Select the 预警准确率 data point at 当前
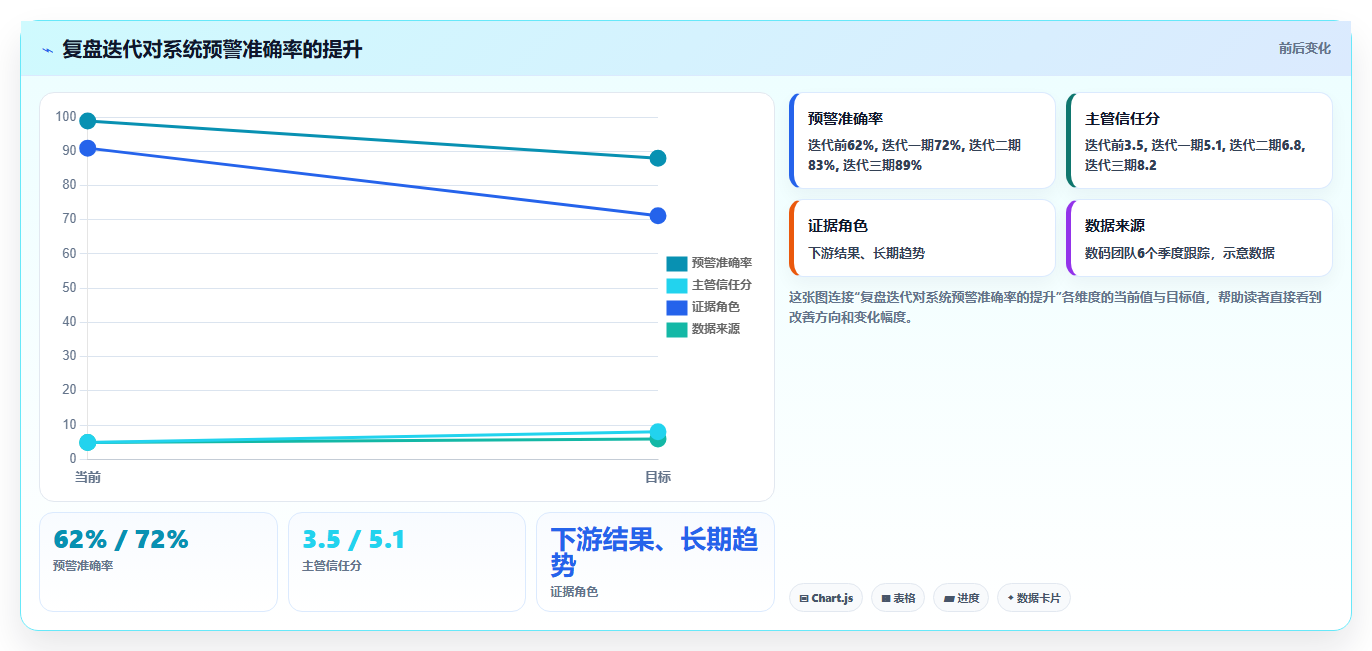Viewport: 1372px width, 651px height. [88, 121]
